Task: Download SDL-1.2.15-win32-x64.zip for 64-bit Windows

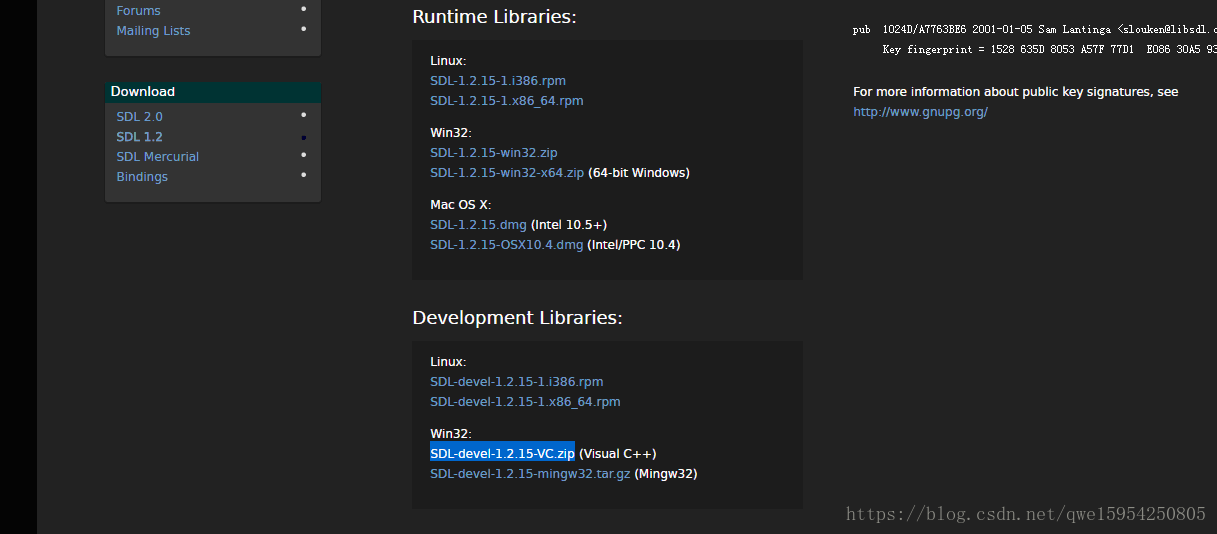Action: [507, 173]
